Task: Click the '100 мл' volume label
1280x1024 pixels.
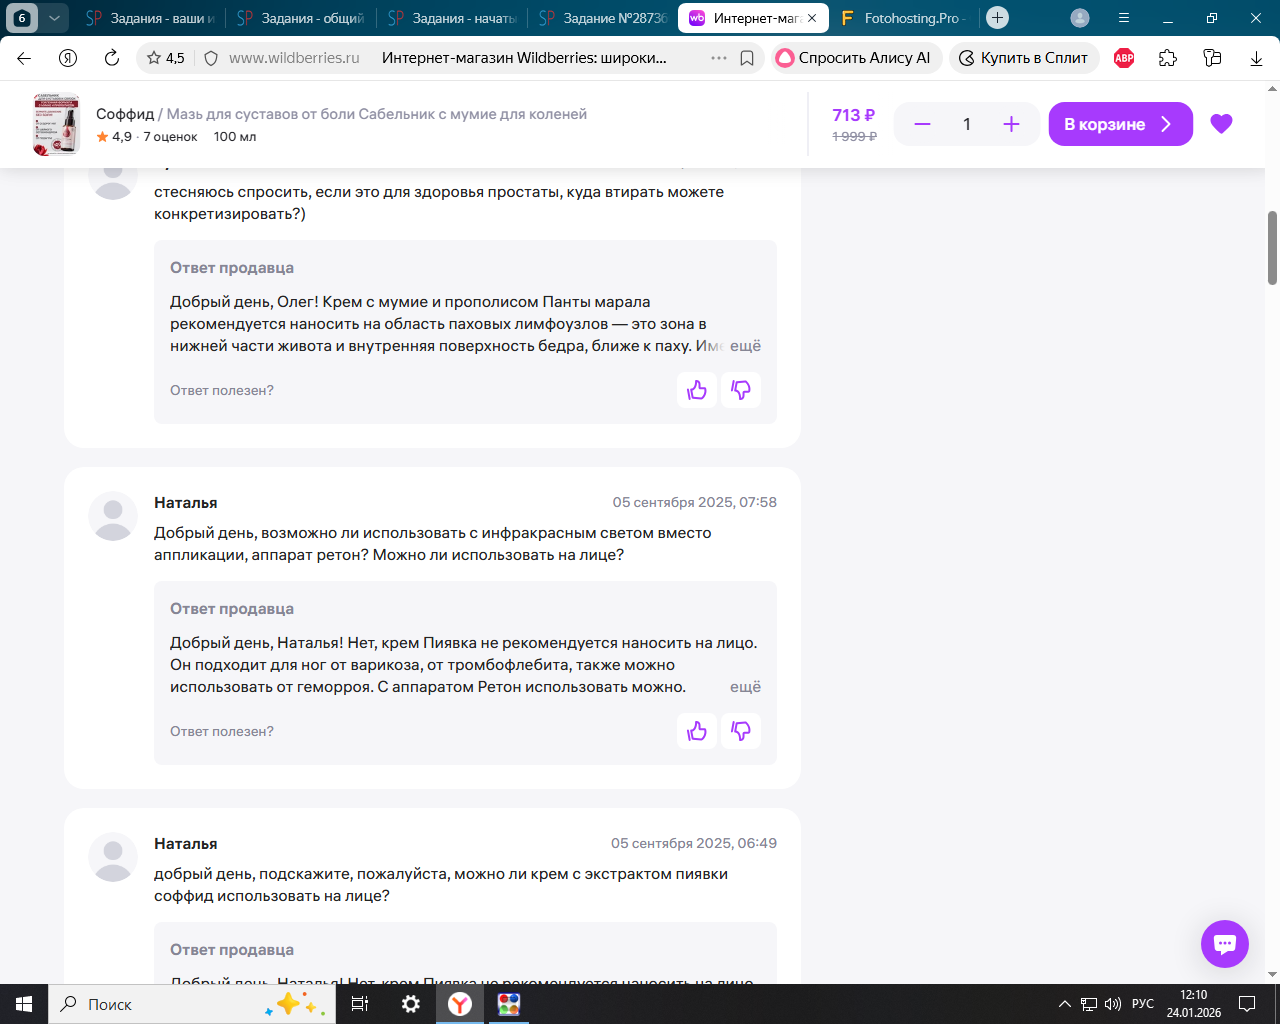Action: (x=235, y=137)
